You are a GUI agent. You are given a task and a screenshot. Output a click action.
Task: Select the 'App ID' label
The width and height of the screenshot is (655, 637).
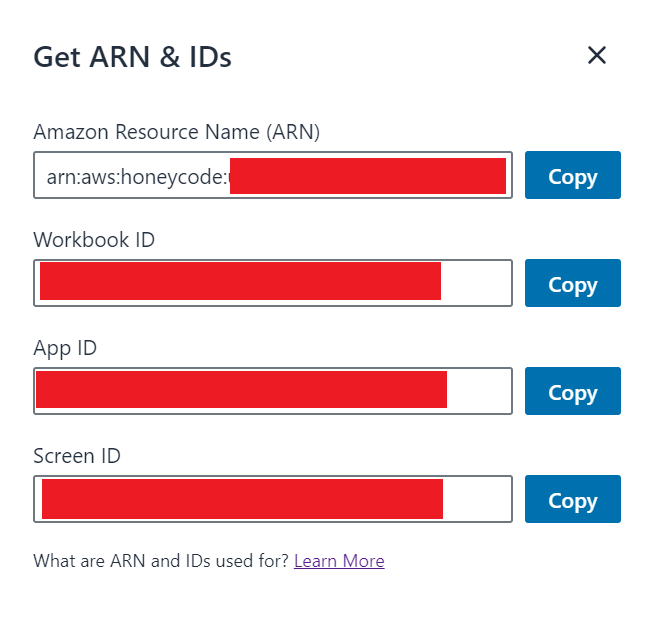click(x=65, y=348)
